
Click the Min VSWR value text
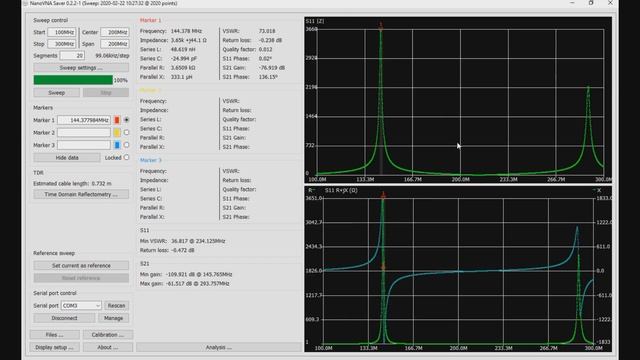point(198,241)
